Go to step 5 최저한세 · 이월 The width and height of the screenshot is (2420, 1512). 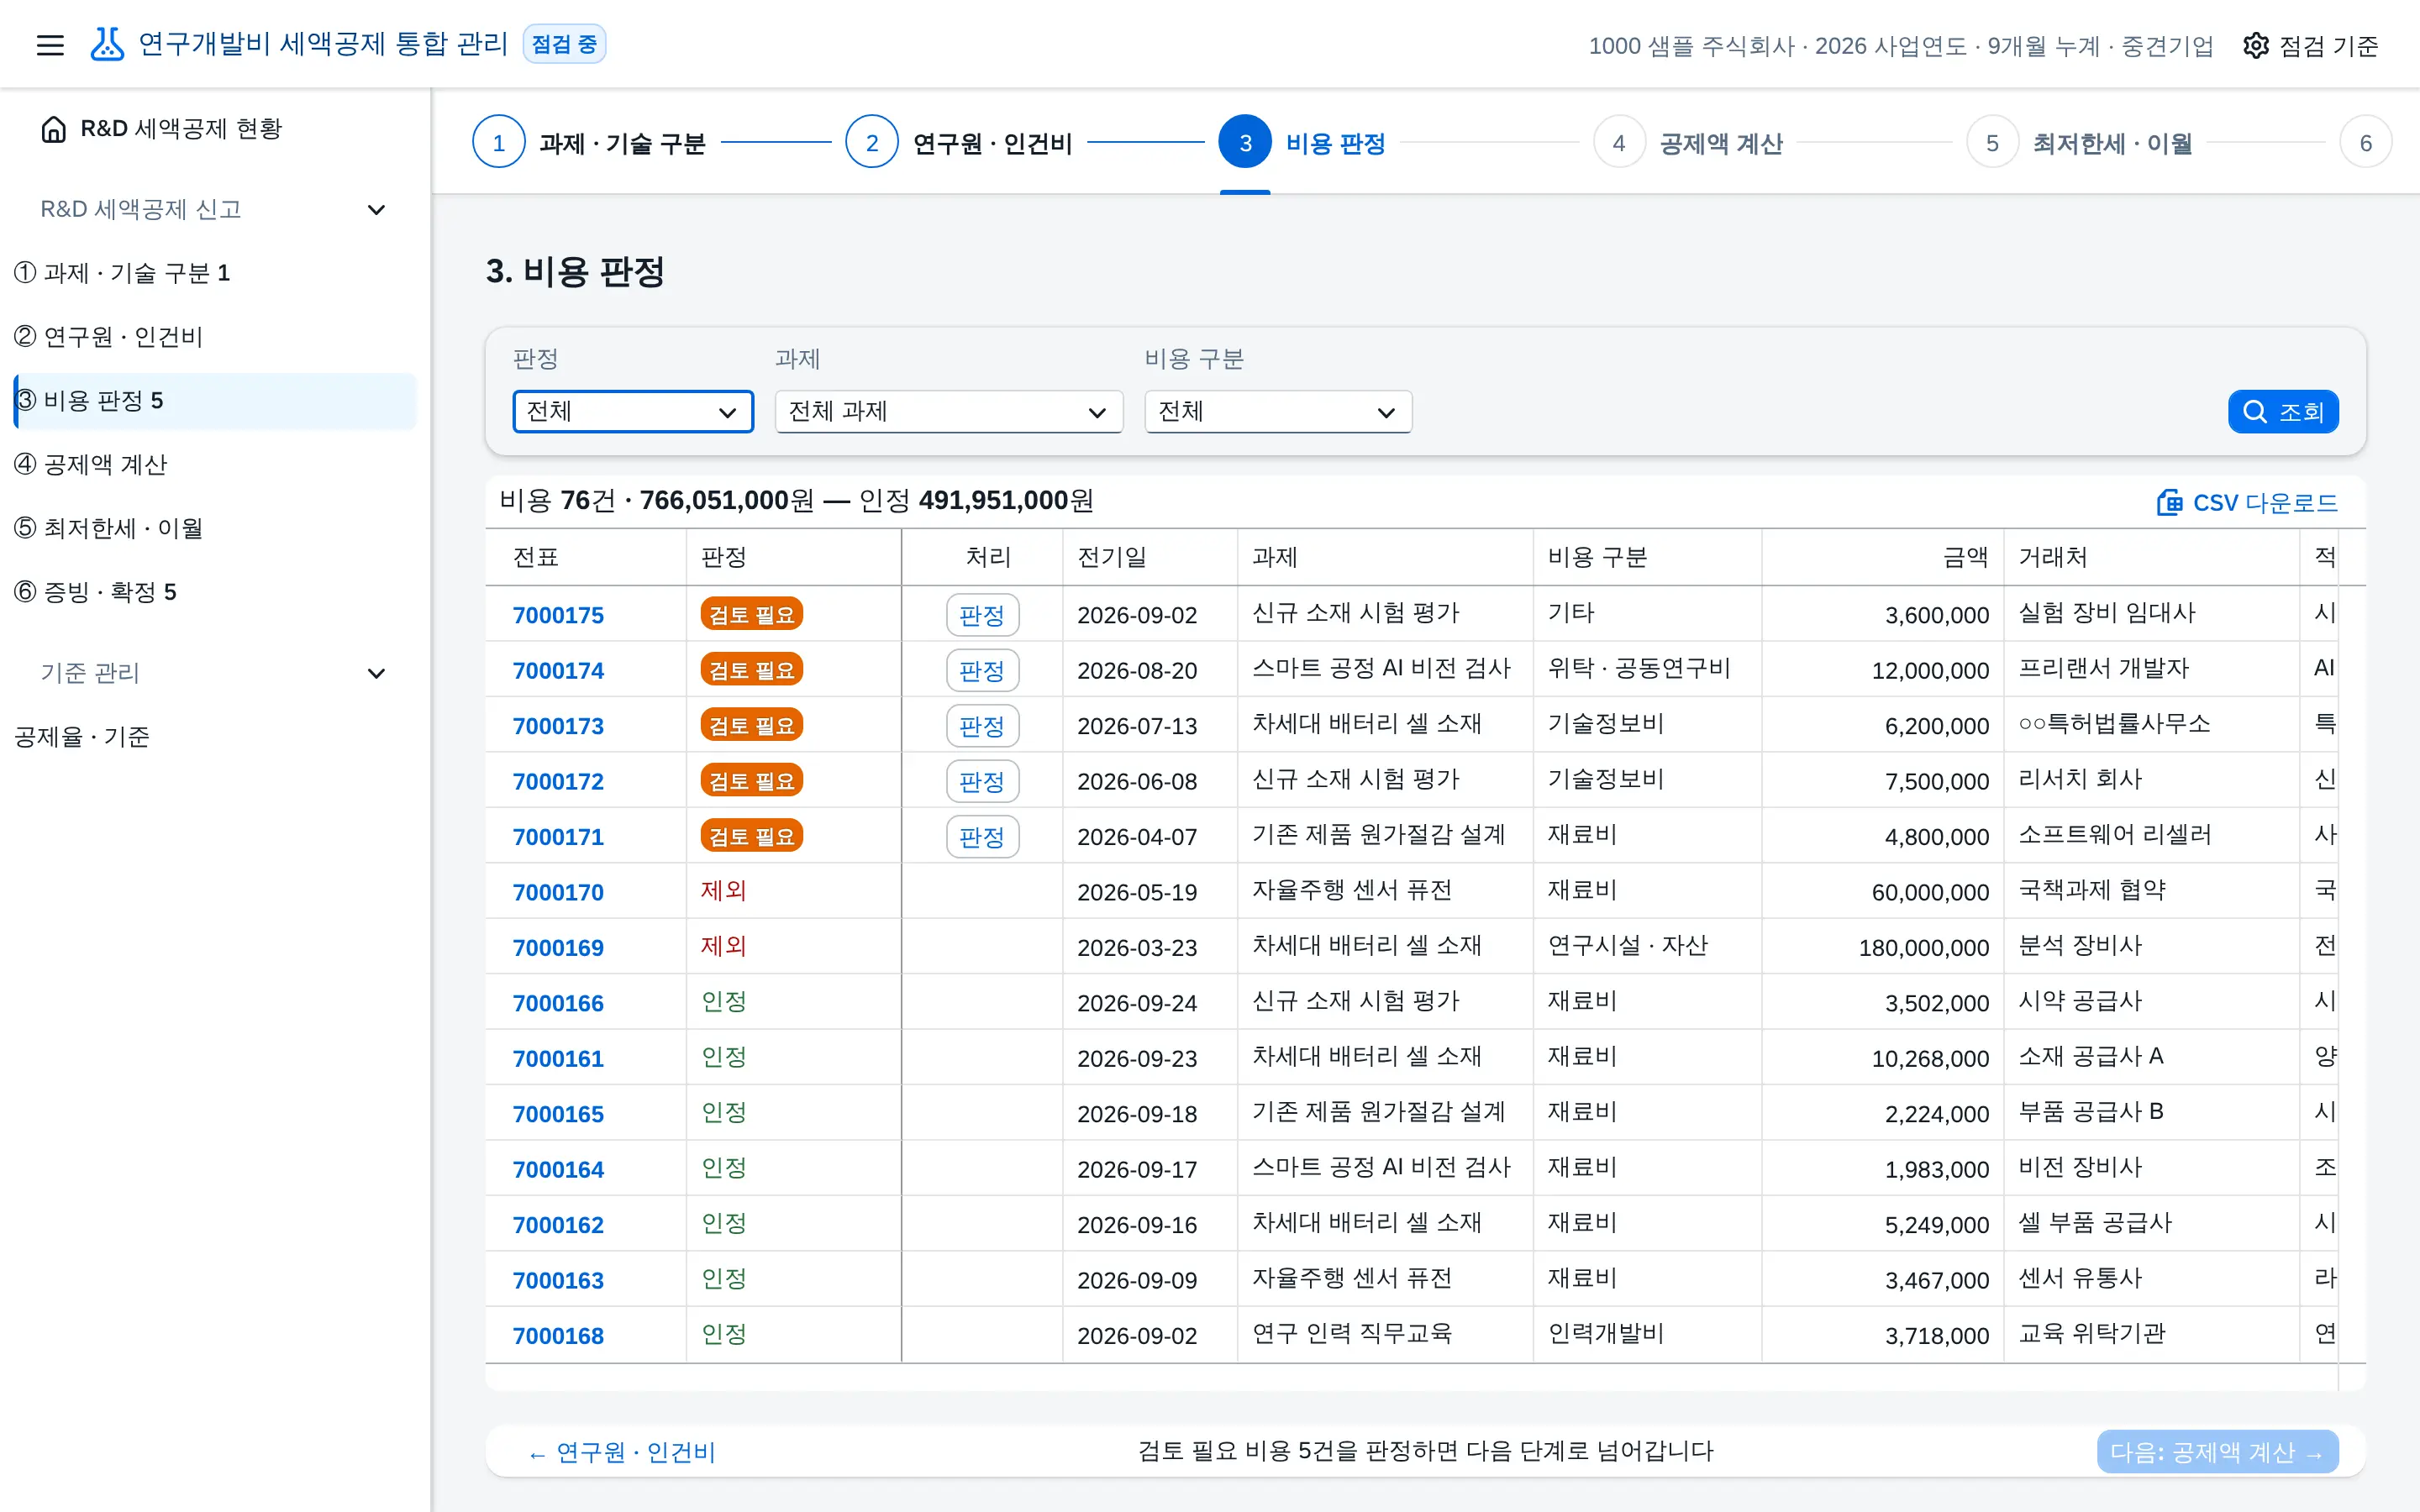coord(2079,143)
